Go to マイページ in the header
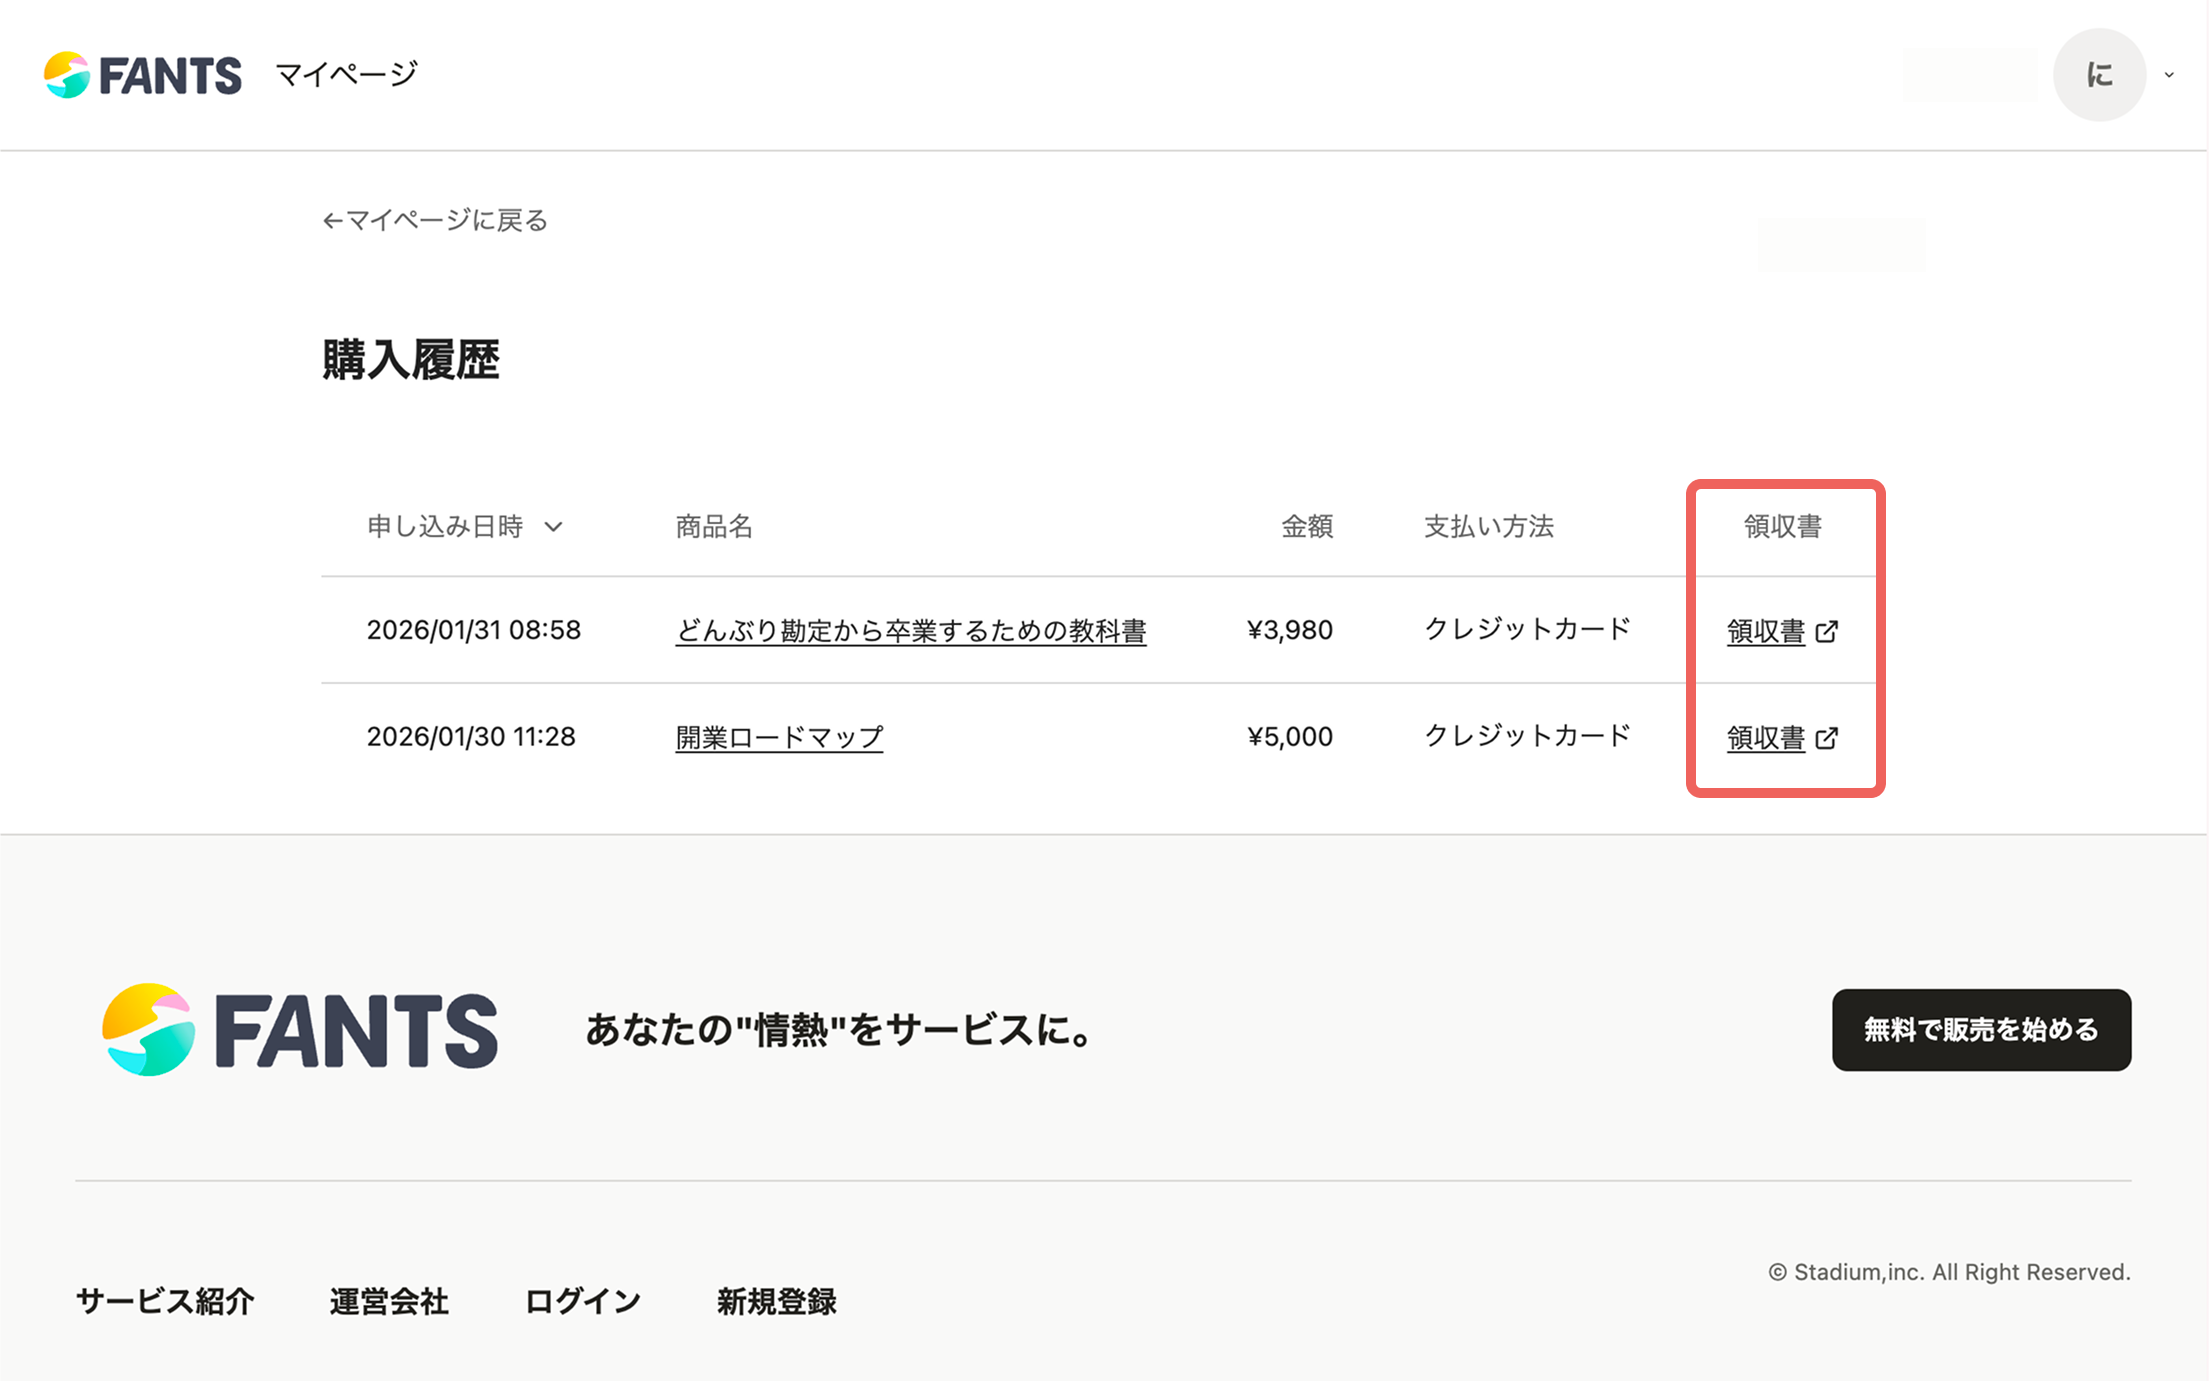The width and height of the screenshot is (2209, 1381). (x=346, y=74)
